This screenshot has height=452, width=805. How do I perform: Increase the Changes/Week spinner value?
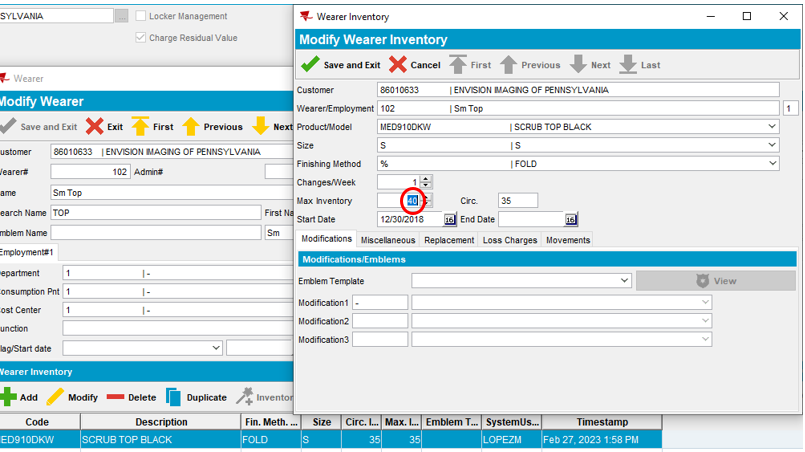pos(426,178)
